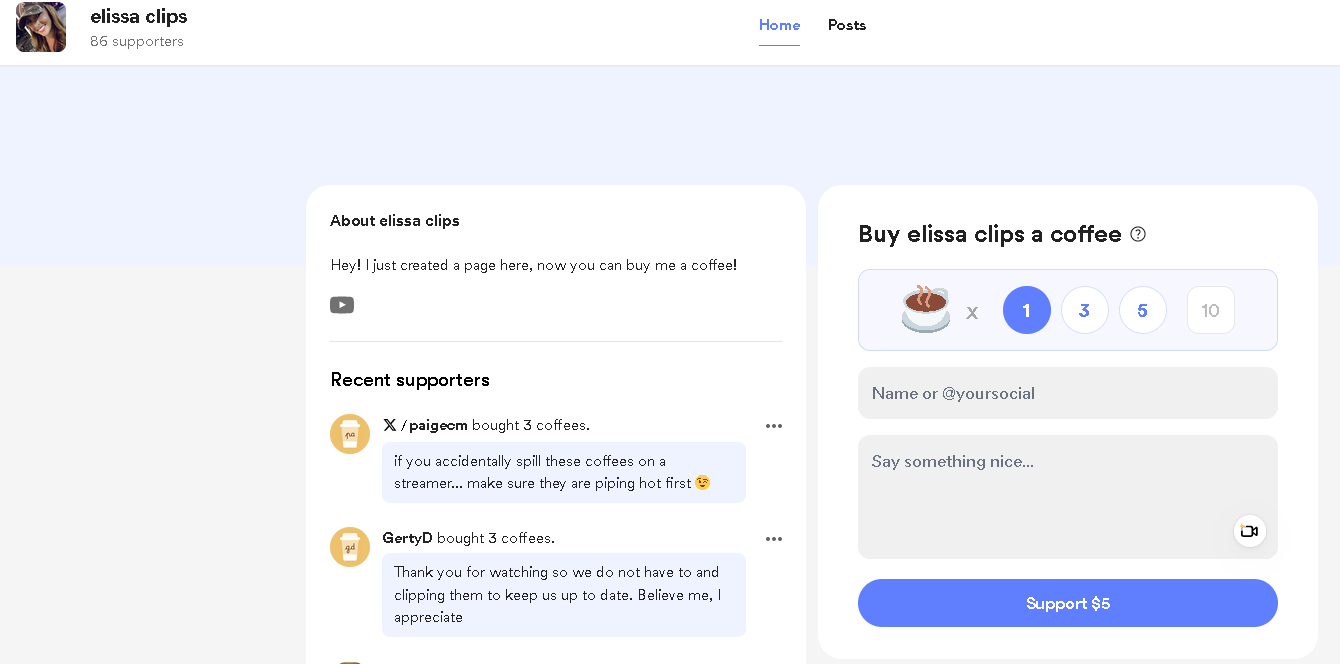Click the coffee cup emoji icon
This screenshot has width=1340, height=664.
[x=926, y=309]
